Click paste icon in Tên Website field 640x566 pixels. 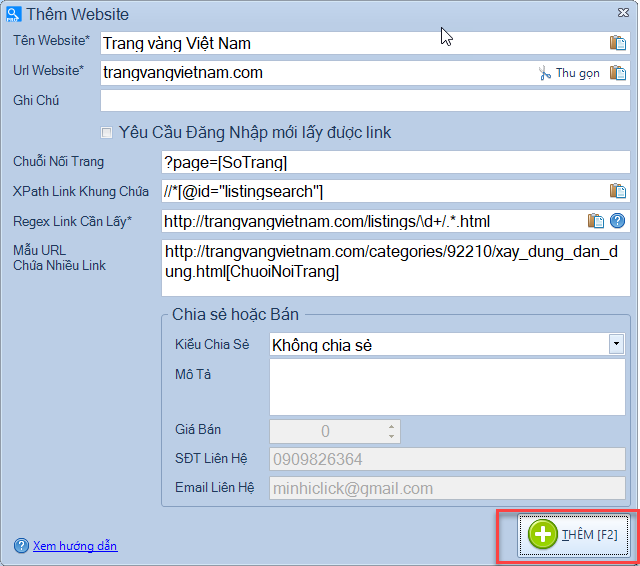pyautogui.click(x=618, y=43)
